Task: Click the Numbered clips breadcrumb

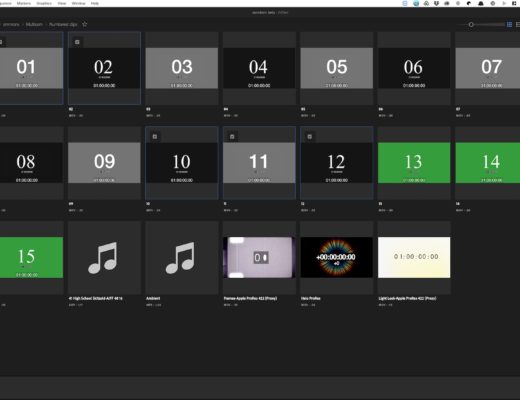Action: point(63,24)
